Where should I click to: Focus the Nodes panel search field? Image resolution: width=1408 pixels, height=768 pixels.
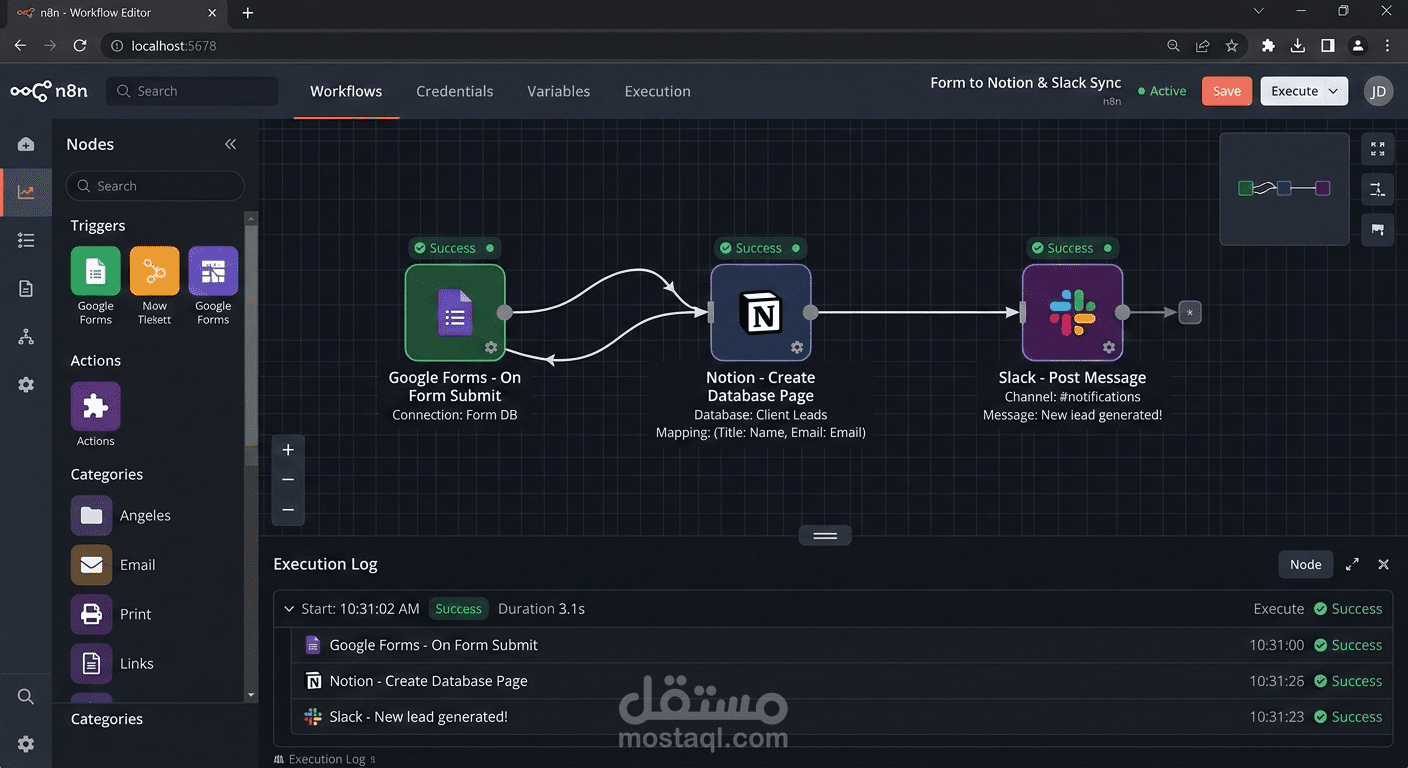pos(155,186)
